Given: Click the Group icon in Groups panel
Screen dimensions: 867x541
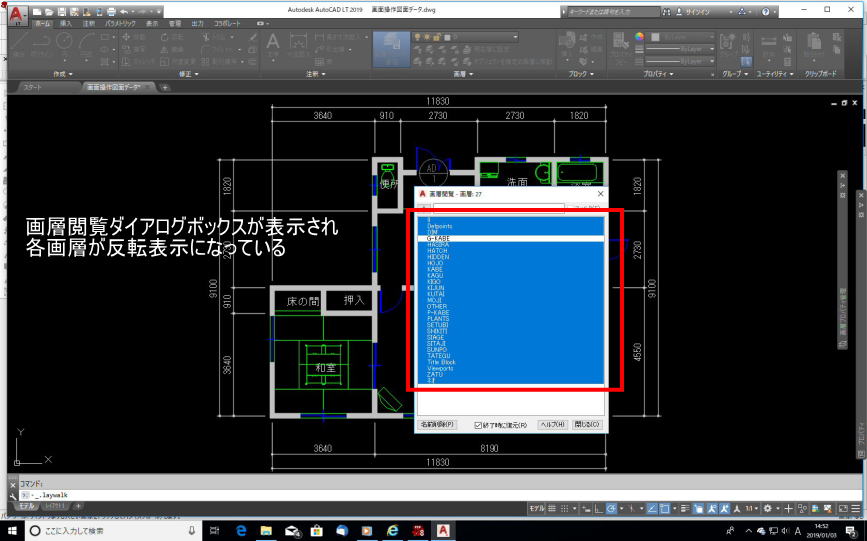Looking at the screenshot, I should coord(727,41).
